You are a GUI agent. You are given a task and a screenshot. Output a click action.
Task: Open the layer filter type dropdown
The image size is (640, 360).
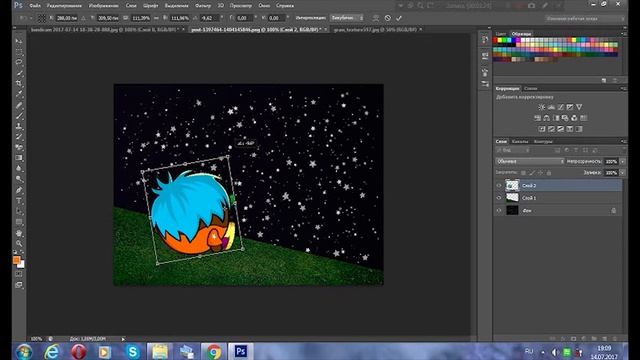point(513,150)
